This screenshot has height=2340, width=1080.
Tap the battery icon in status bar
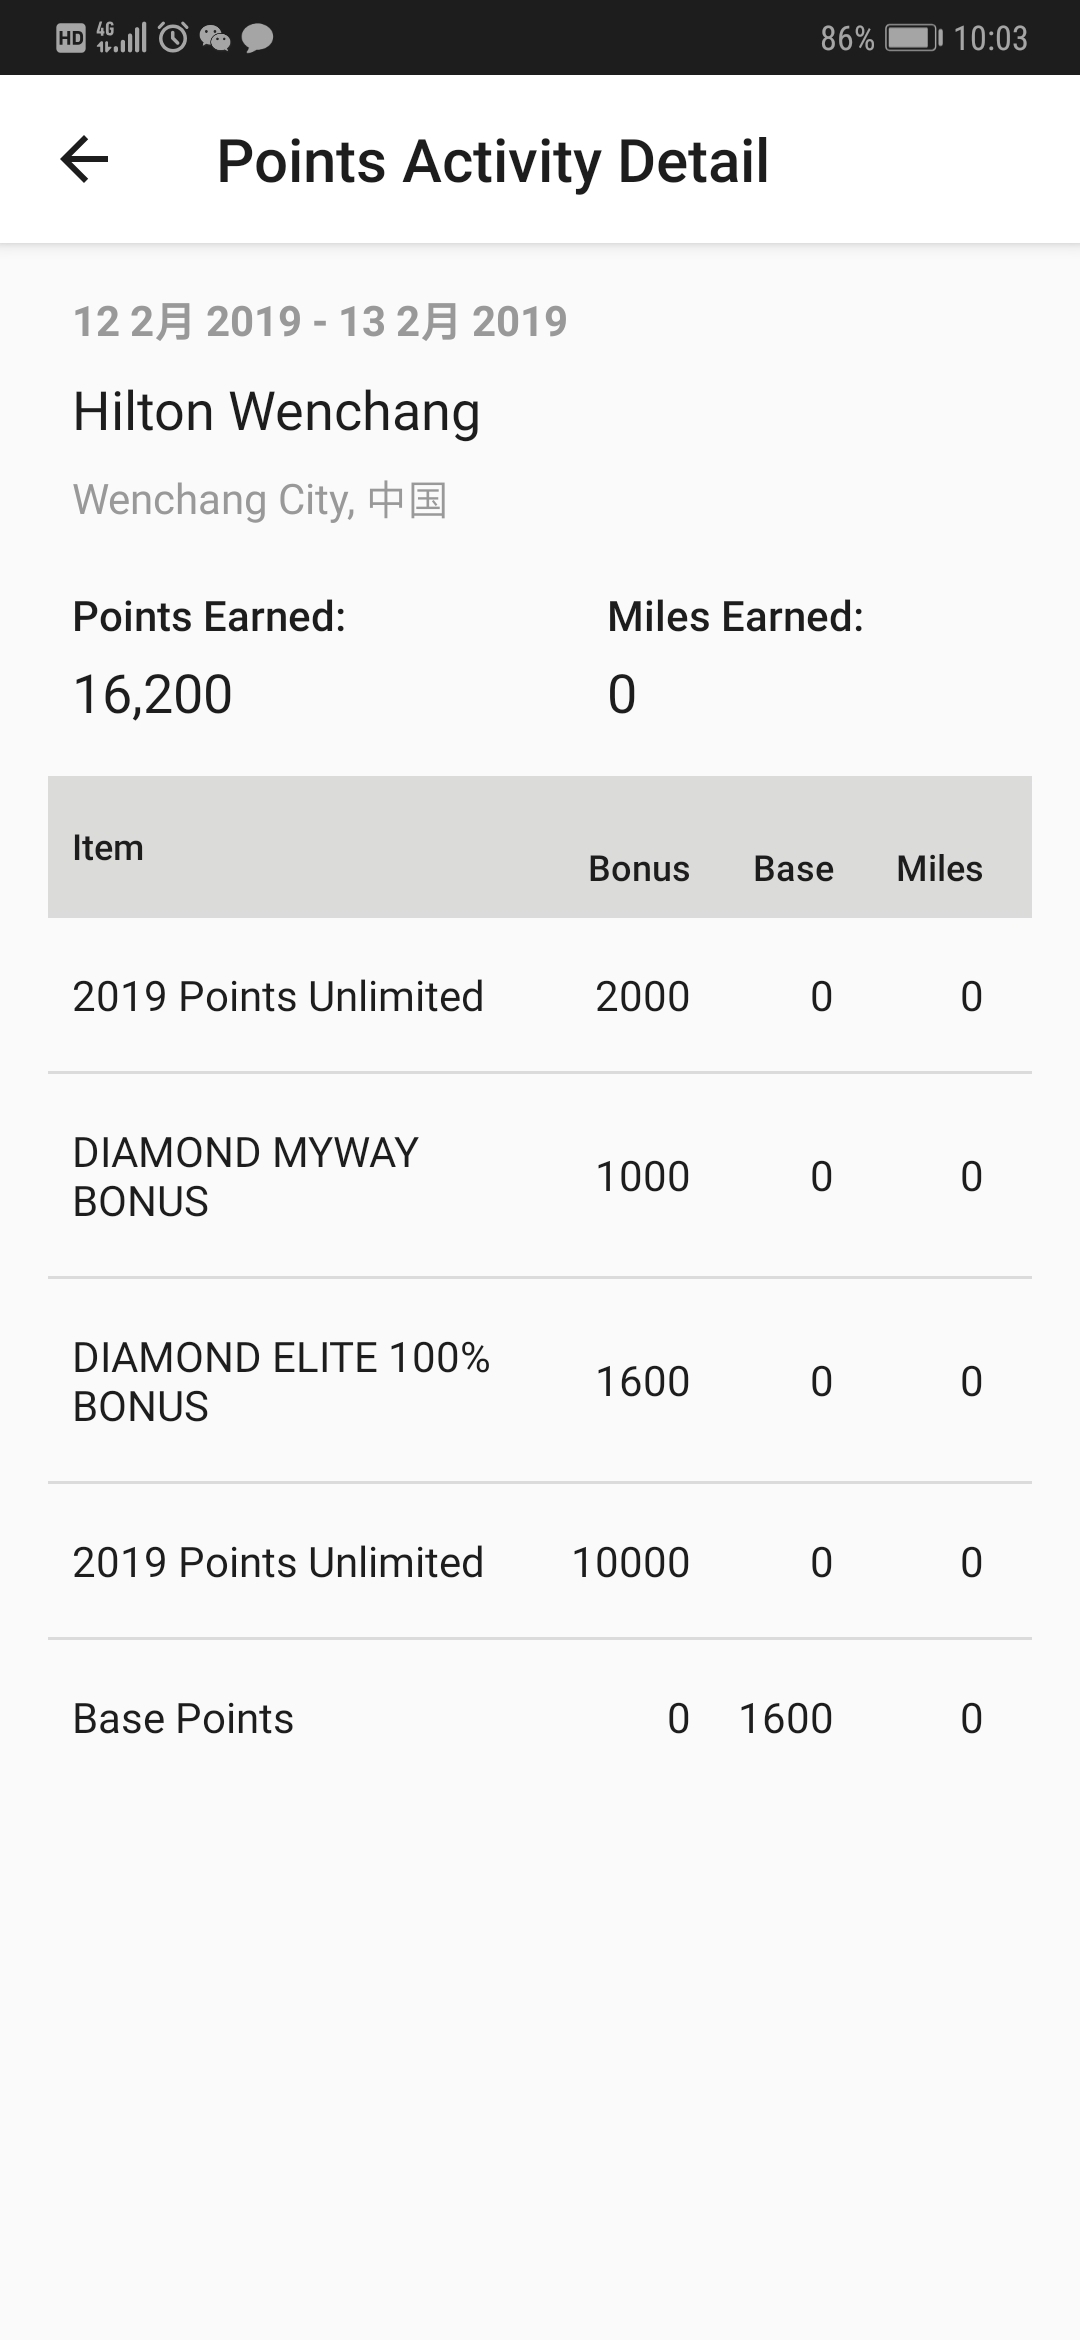[914, 38]
